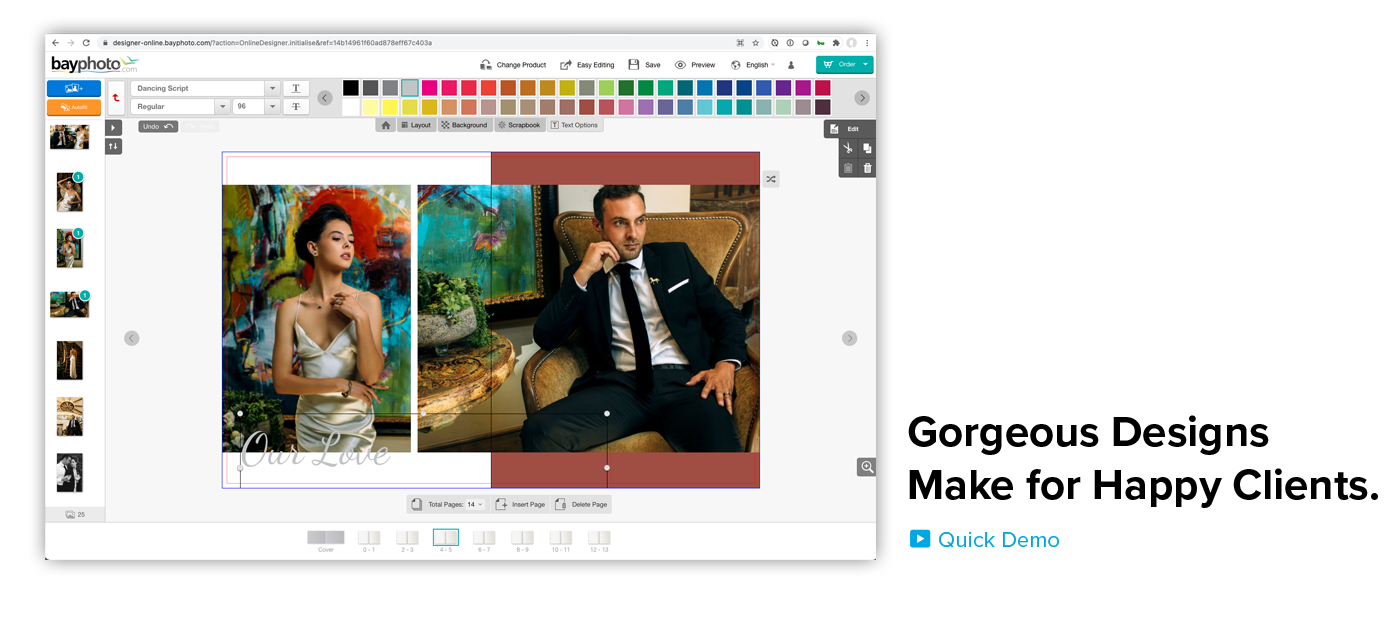This screenshot has height=617, width=1400.
Task: Click the sort photos up-down arrows icon
Action: (113, 146)
